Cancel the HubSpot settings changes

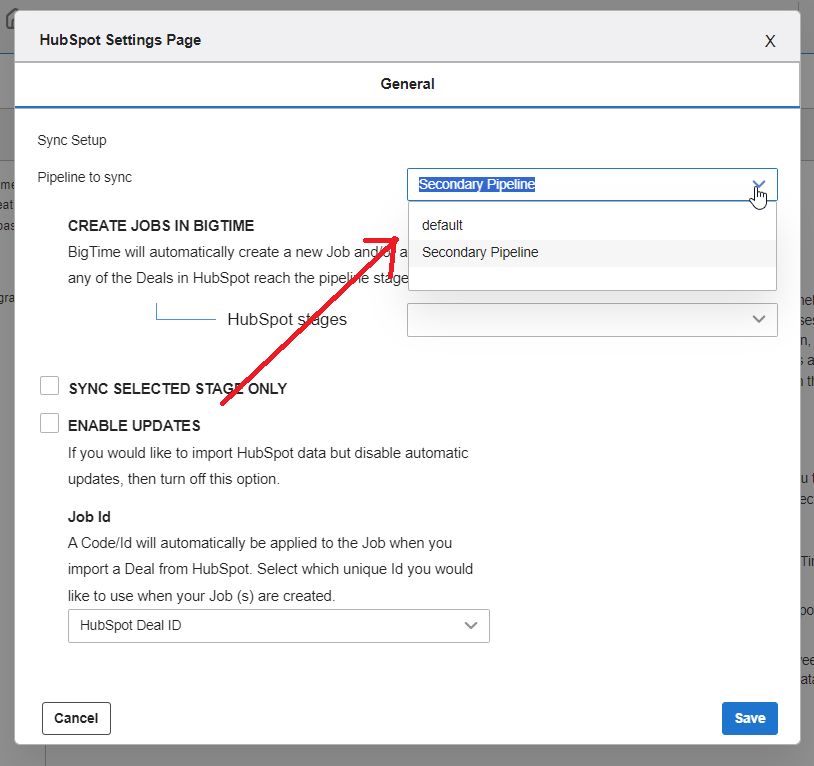coord(76,718)
